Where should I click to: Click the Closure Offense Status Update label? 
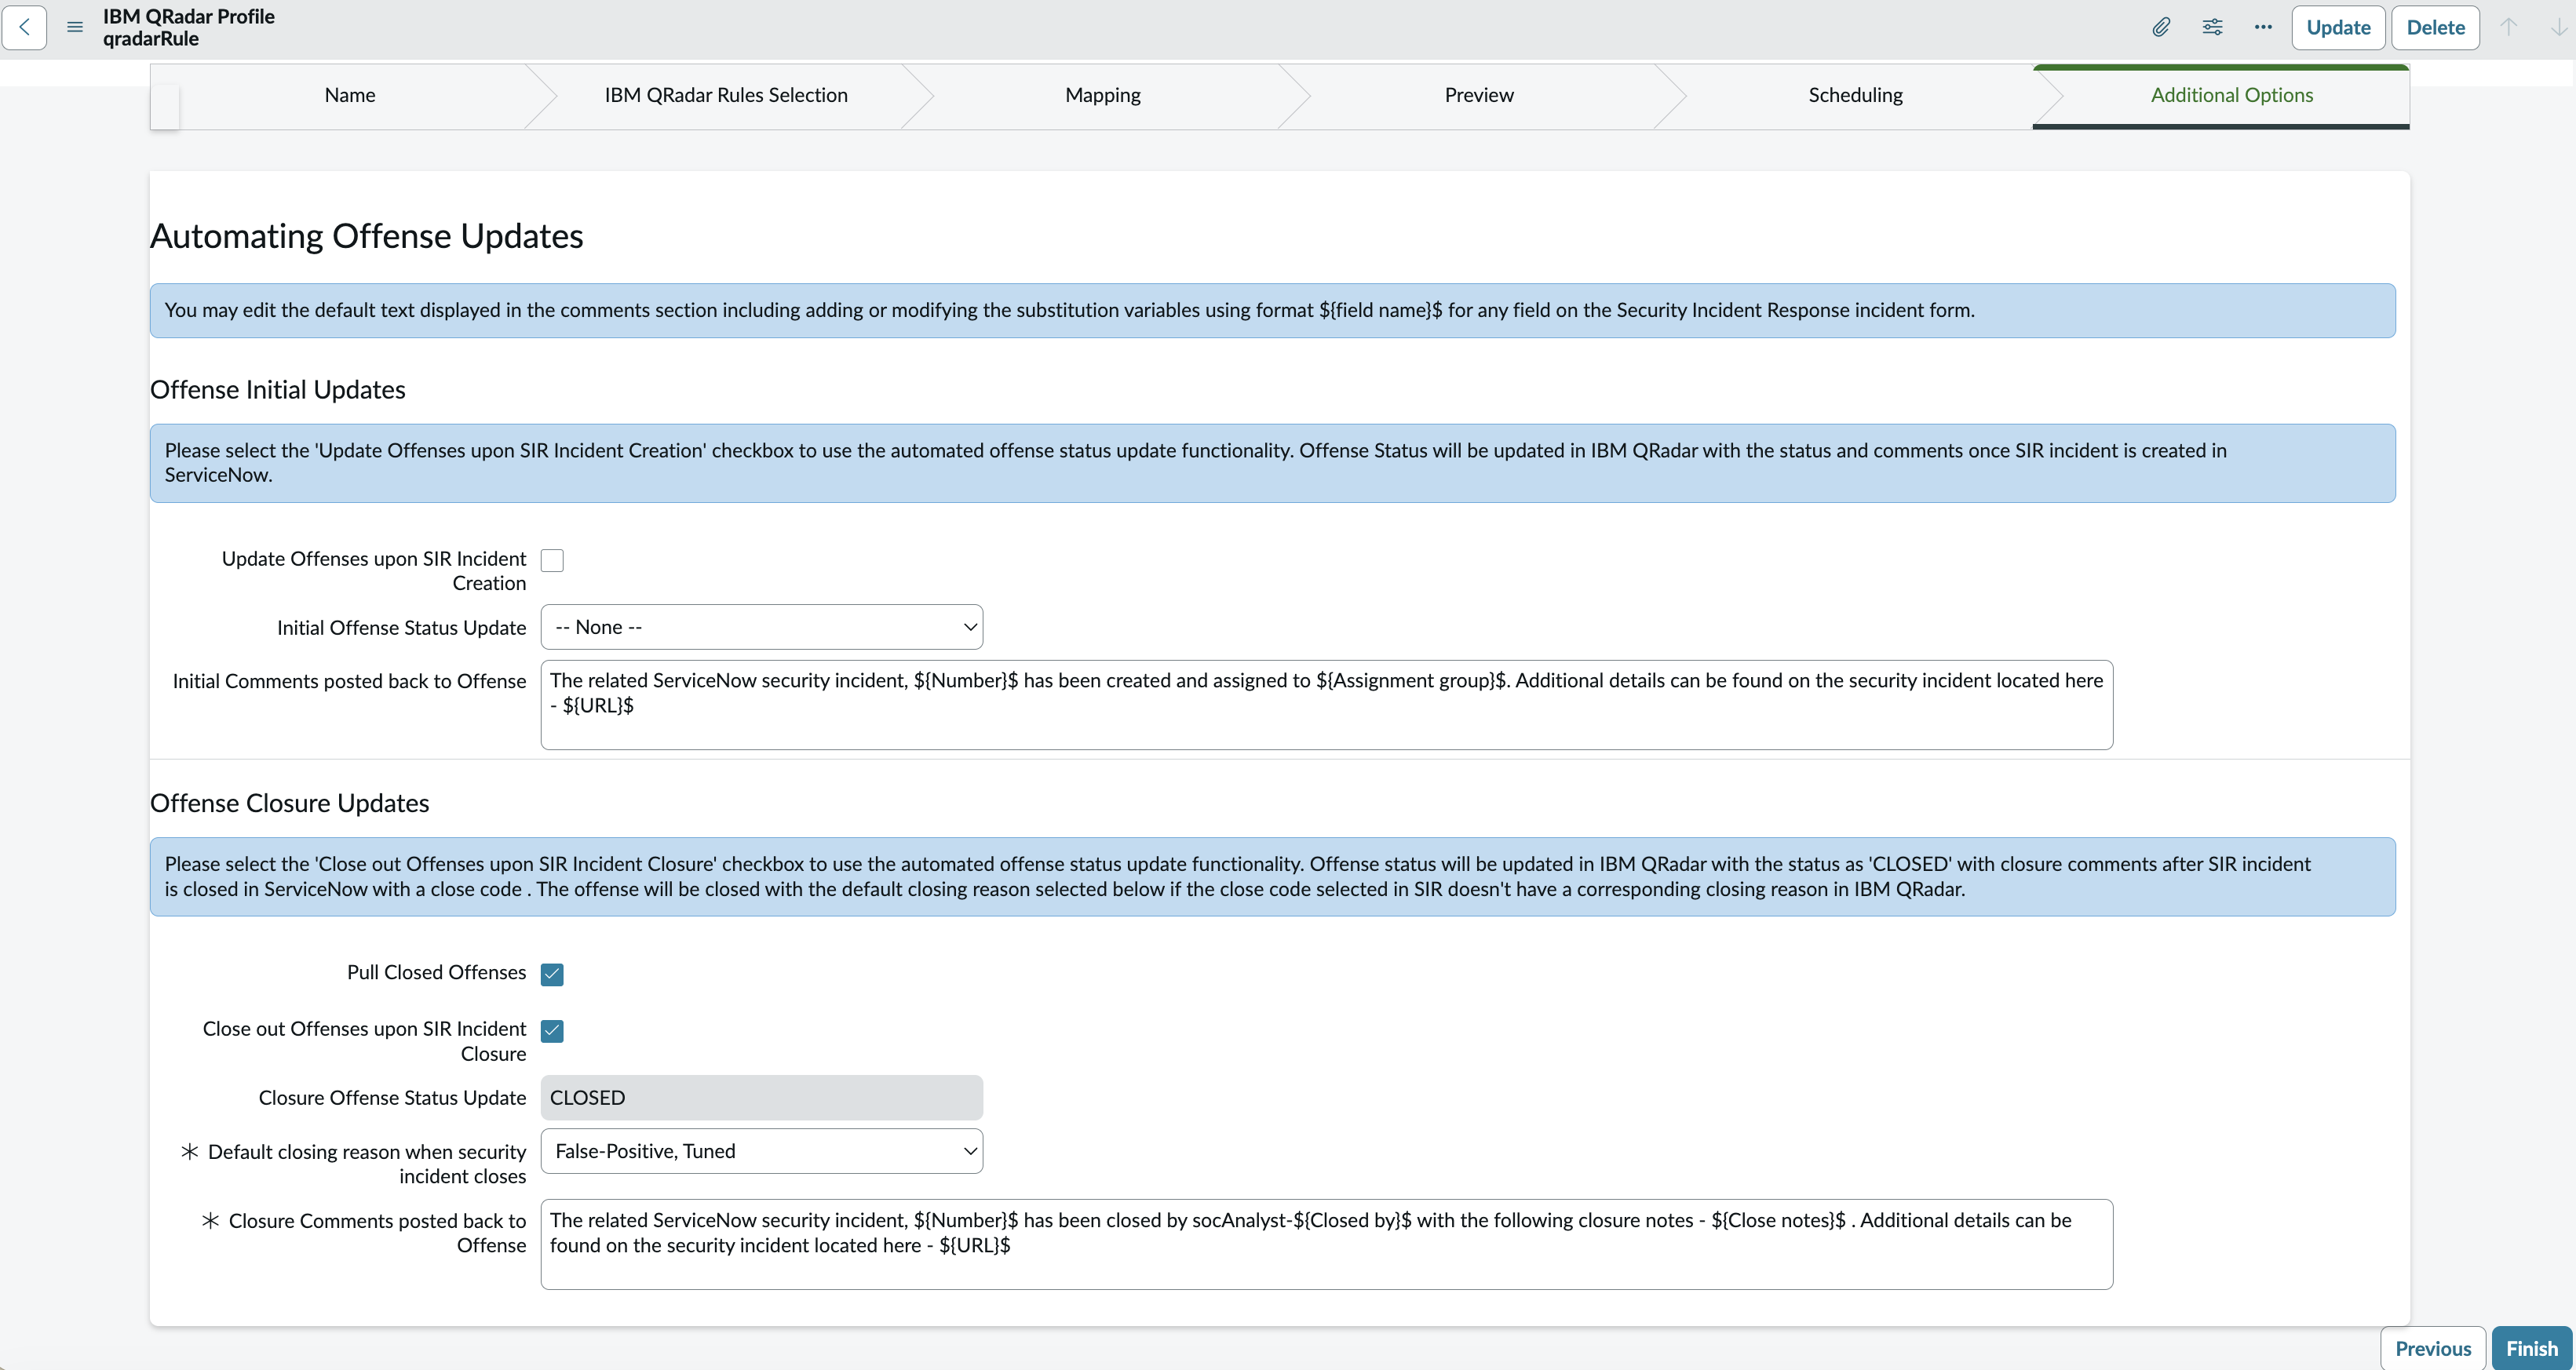pyautogui.click(x=392, y=1097)
